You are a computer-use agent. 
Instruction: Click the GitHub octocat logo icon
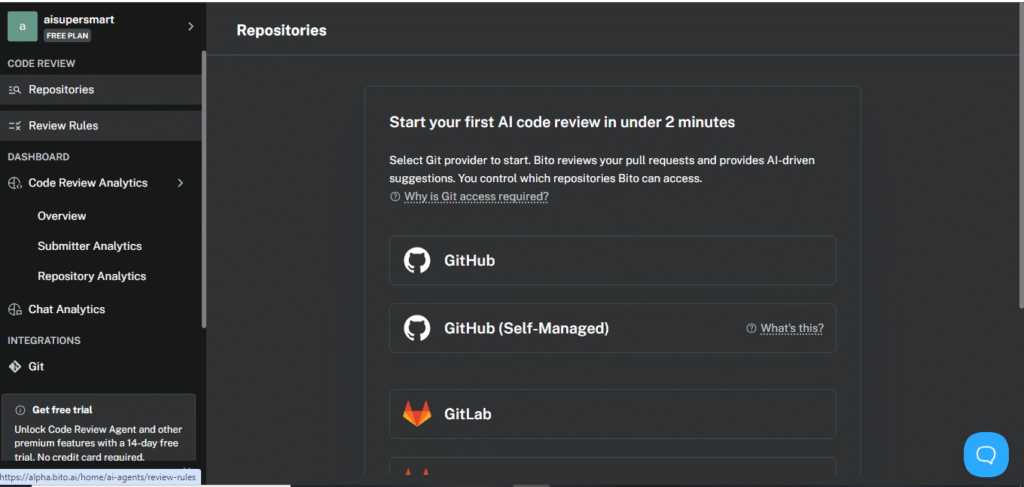tap(417, 260)
